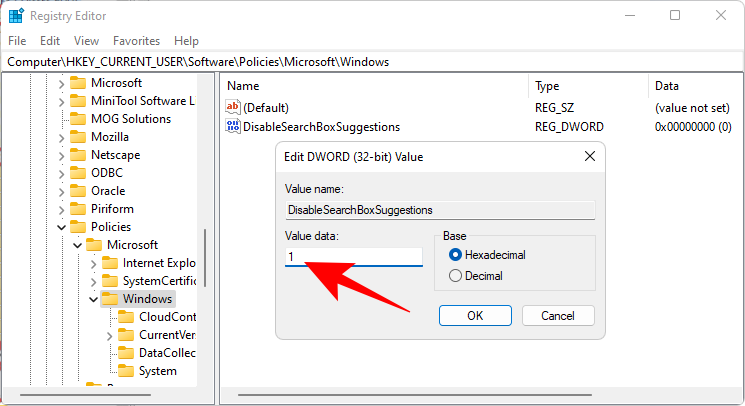Open the Edit menu
The height and width of the screenshot is (406, 745).
50,41
